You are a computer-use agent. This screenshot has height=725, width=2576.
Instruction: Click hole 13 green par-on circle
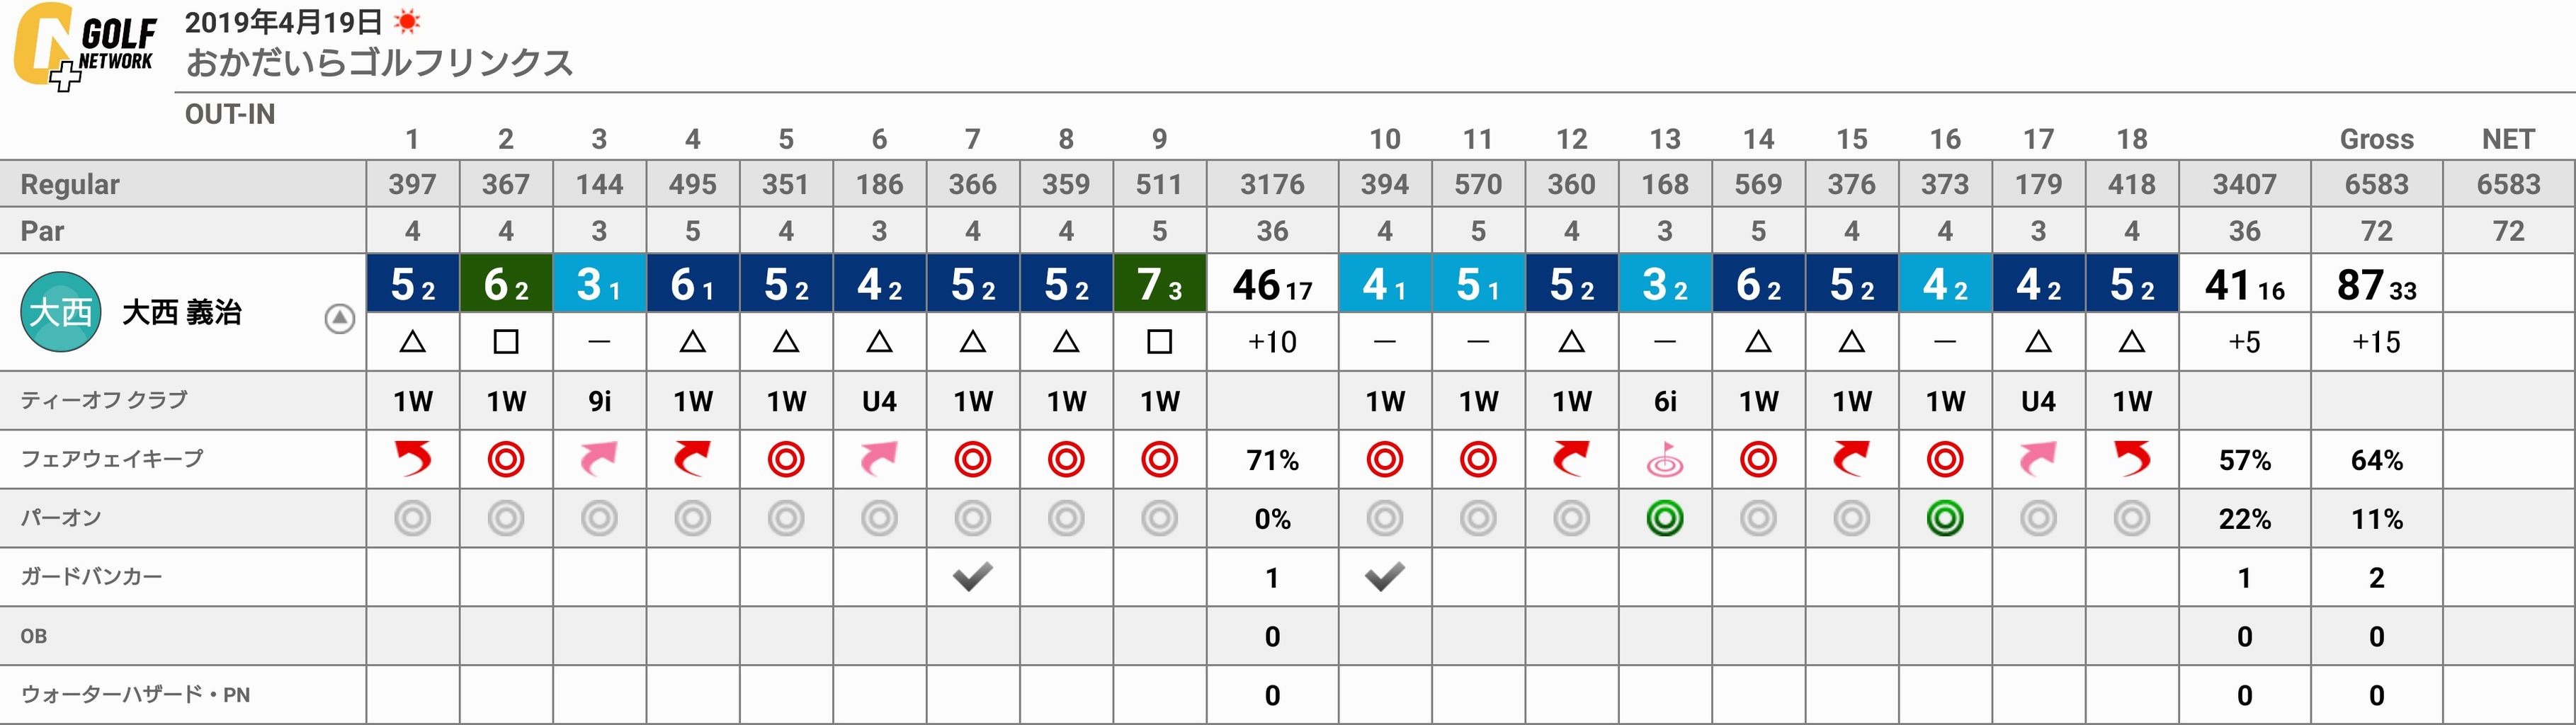point(1665,518)
